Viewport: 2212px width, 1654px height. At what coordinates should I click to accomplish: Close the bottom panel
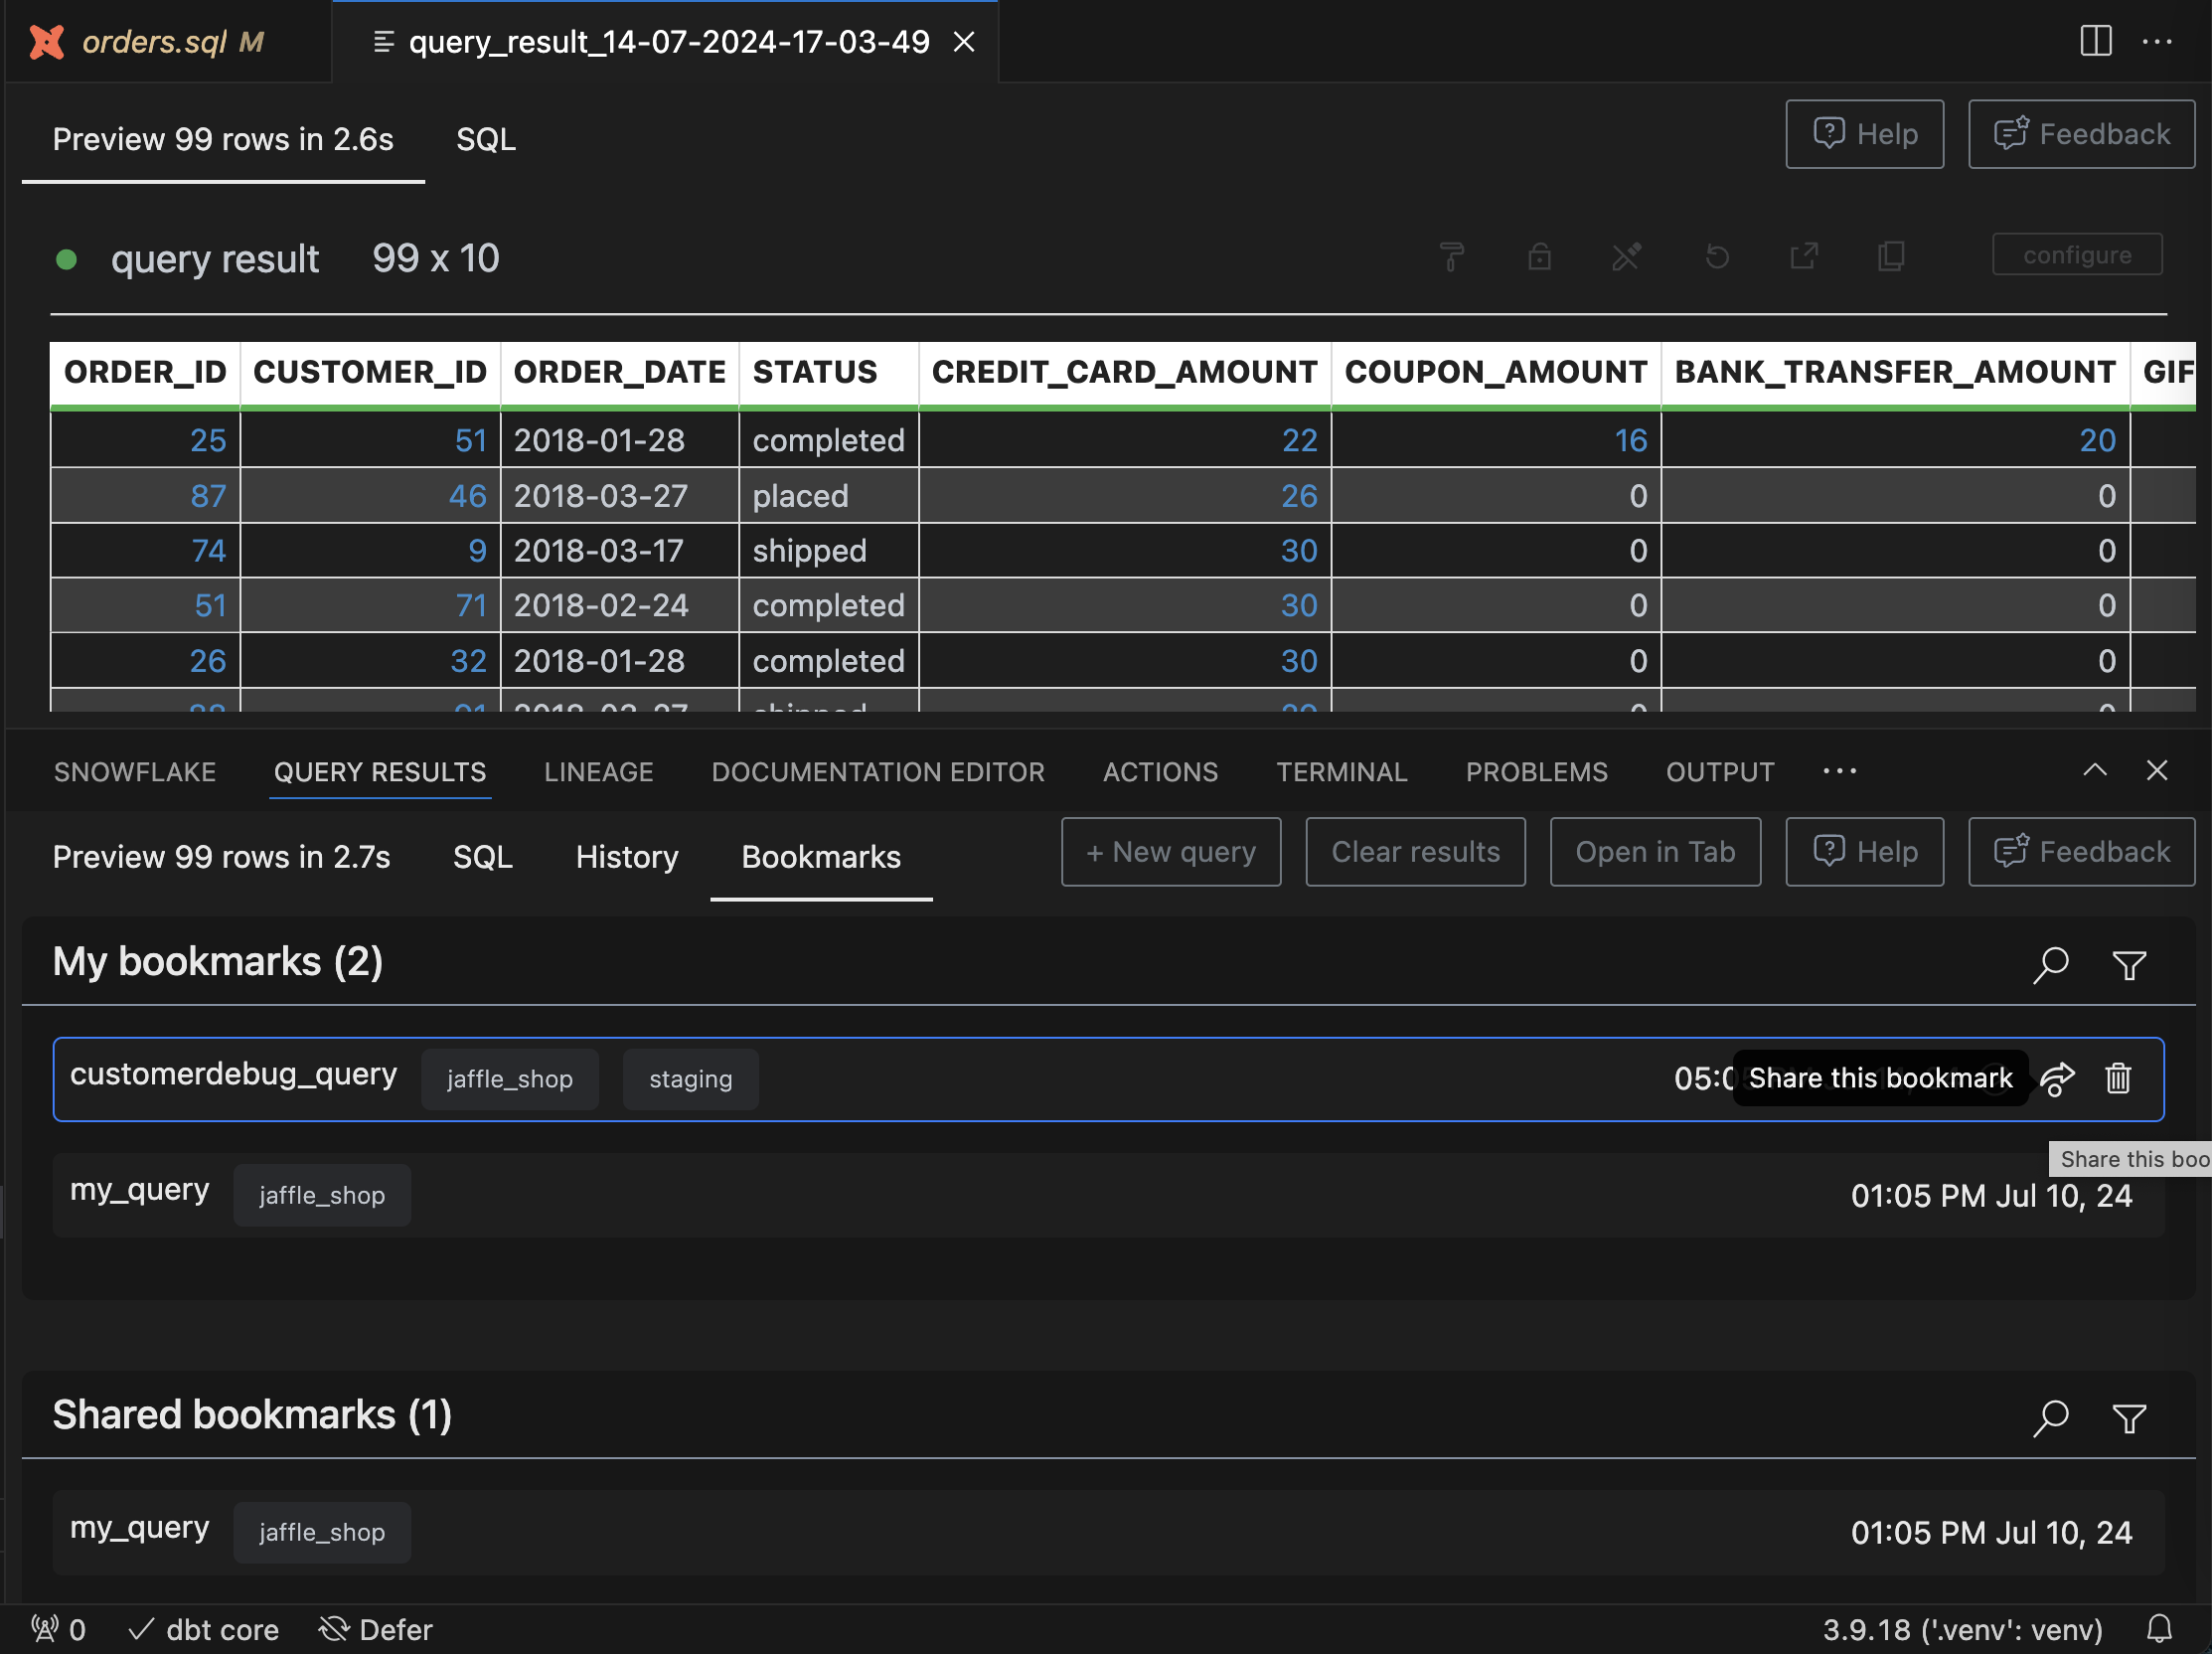tap(2157, 770)
